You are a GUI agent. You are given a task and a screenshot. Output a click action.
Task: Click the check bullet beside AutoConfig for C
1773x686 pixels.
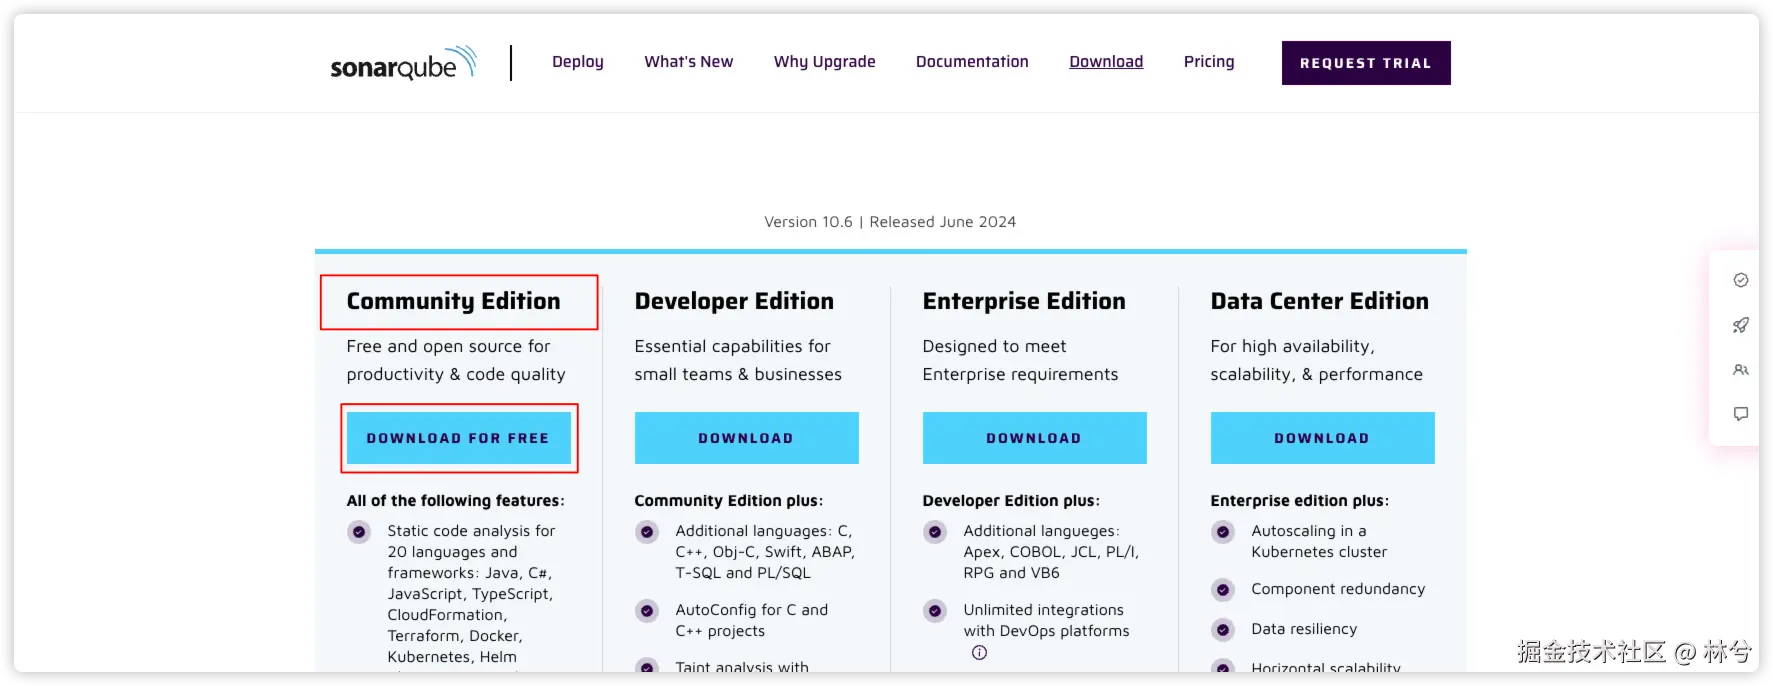647,611
